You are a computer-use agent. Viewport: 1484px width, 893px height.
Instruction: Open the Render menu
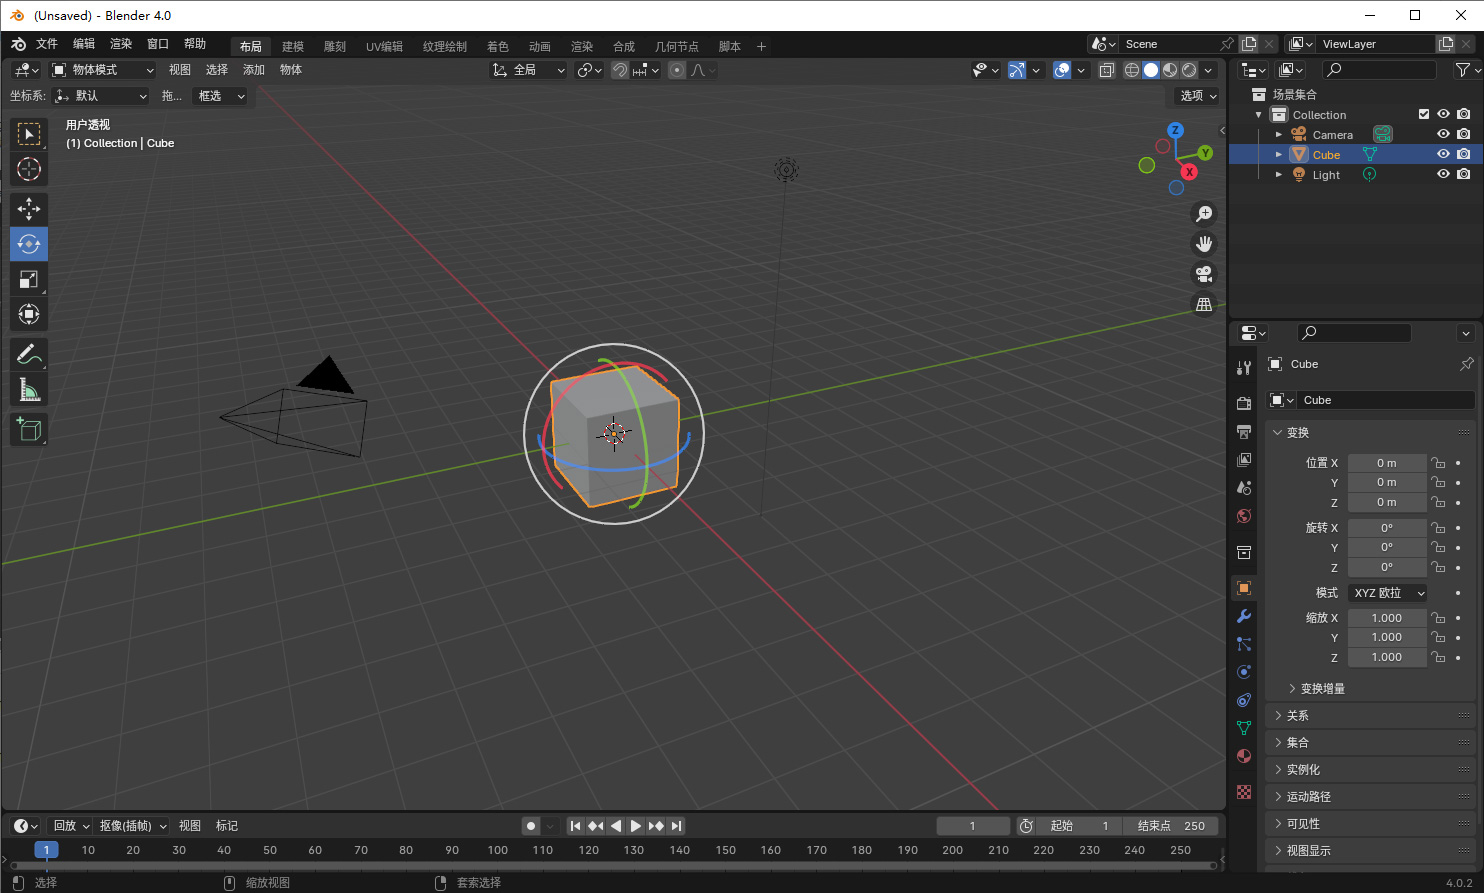pos(121,44)
